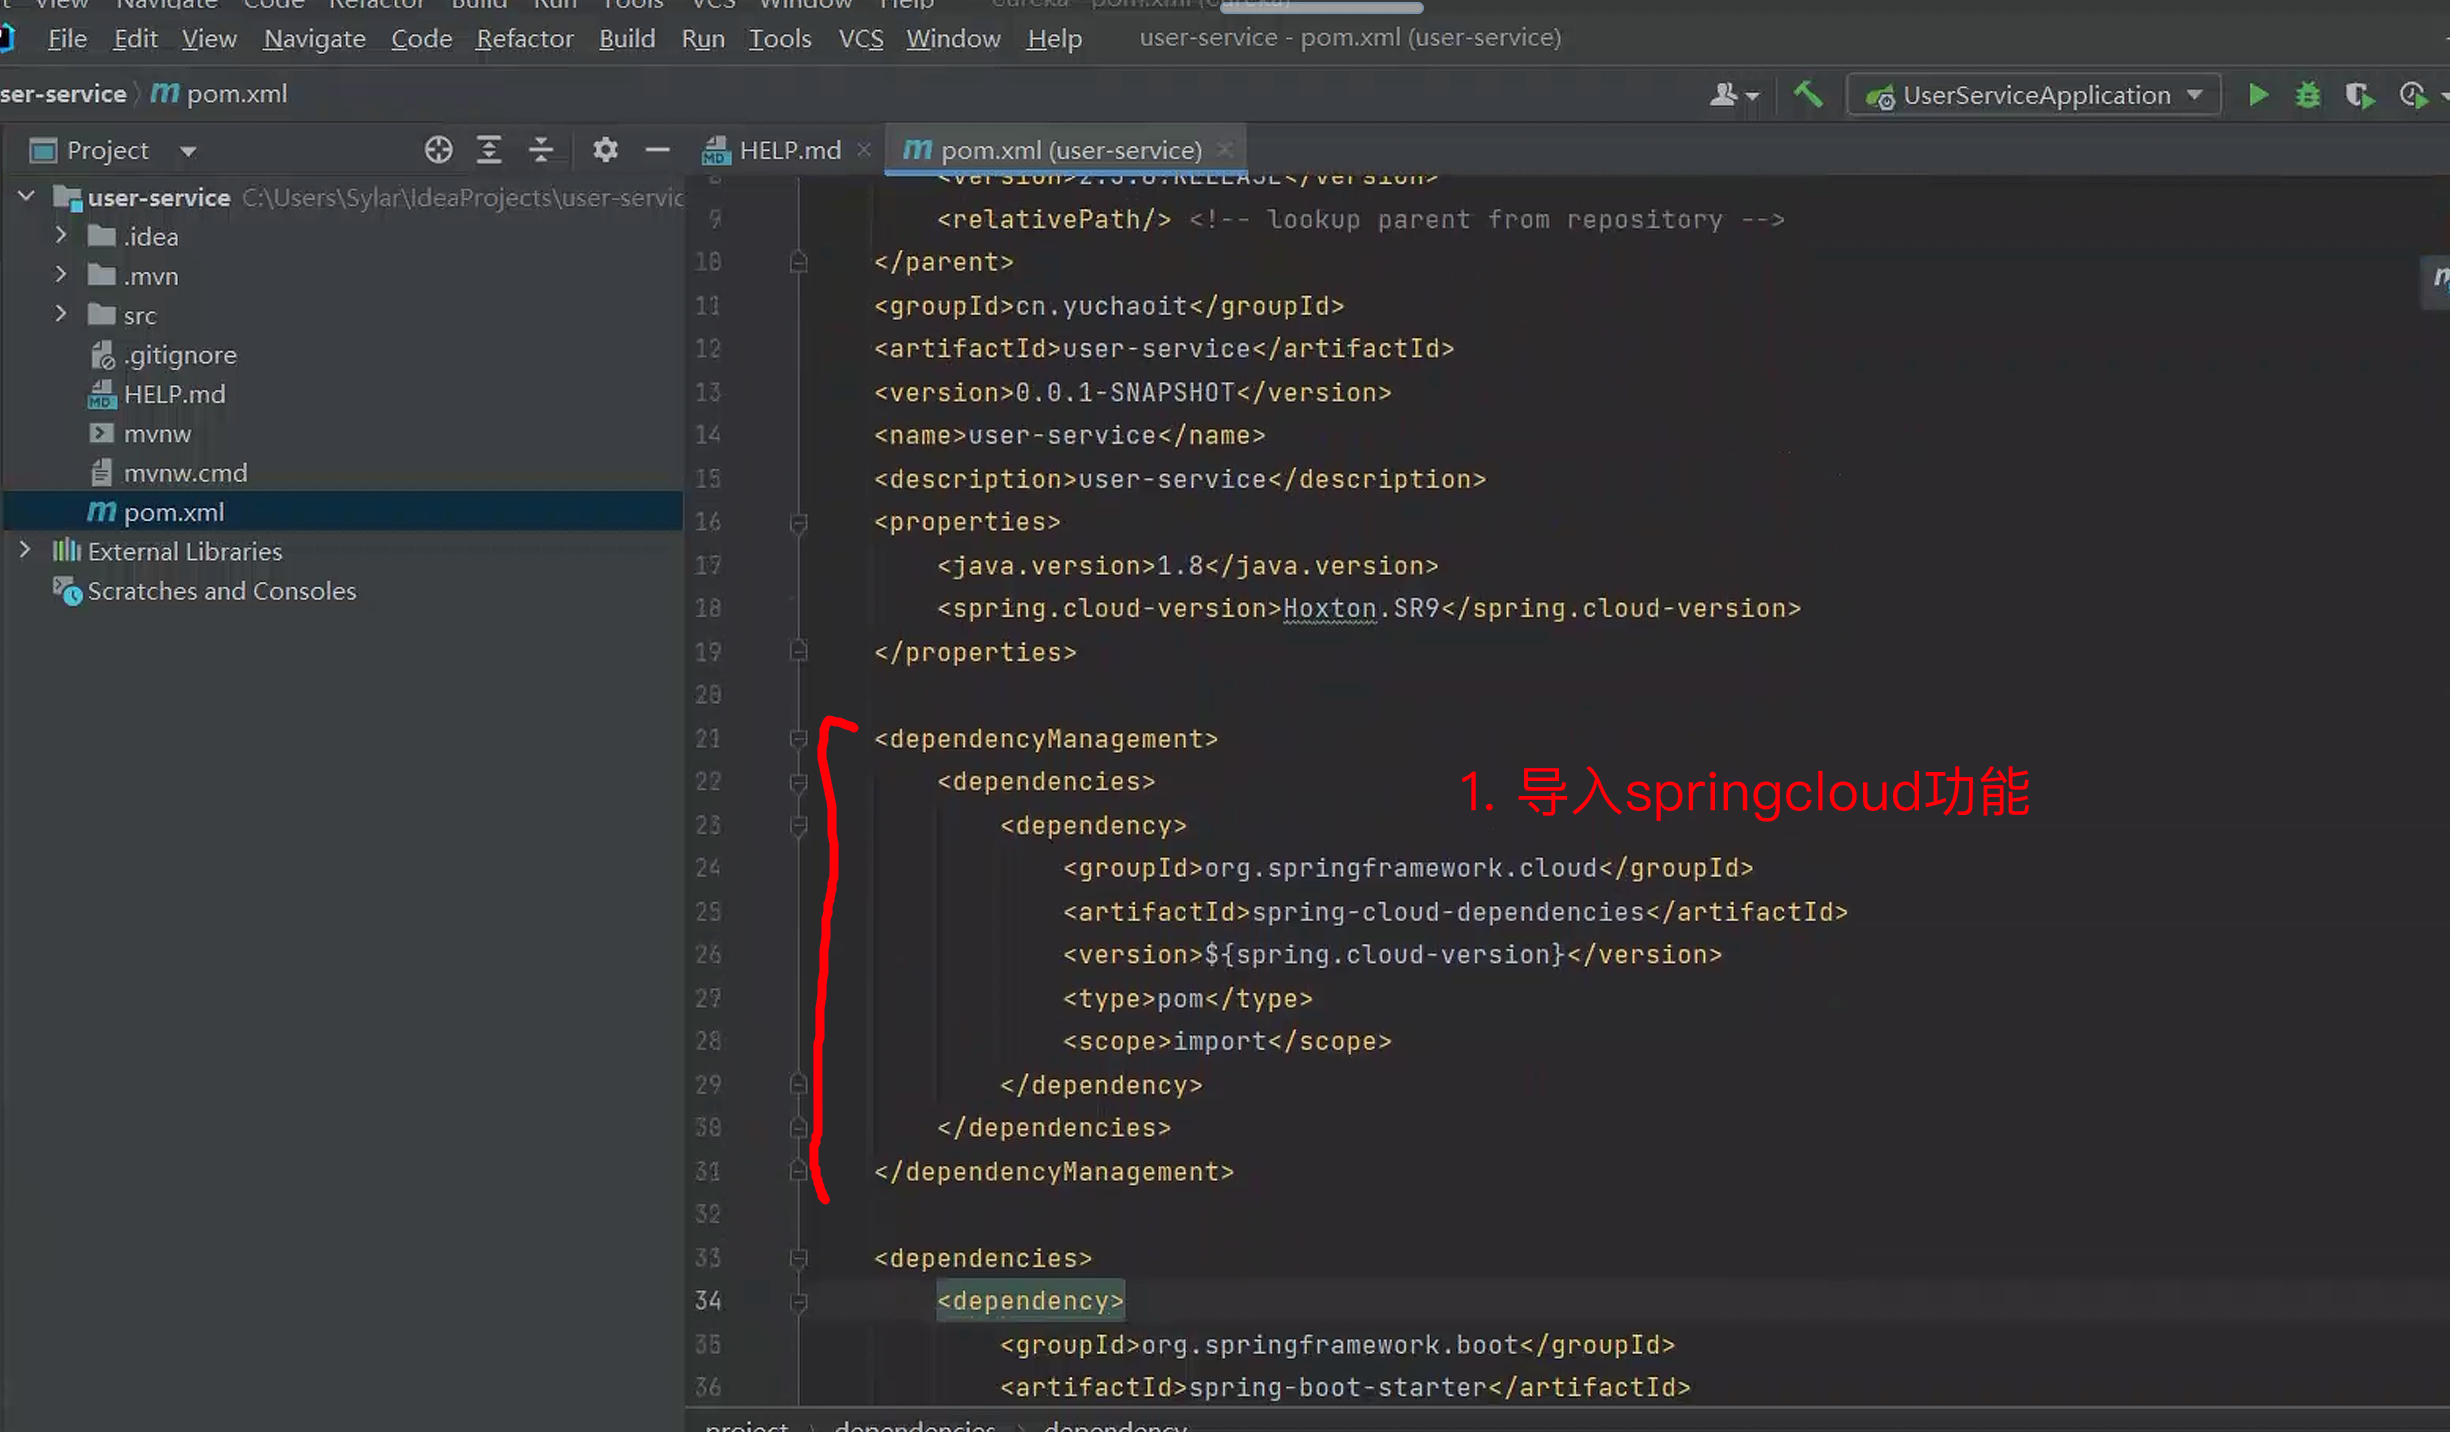The height and width of the screenshot is (1432, 2450).
Task: Open the Refactor menu
Action: (x=524, y=39)
